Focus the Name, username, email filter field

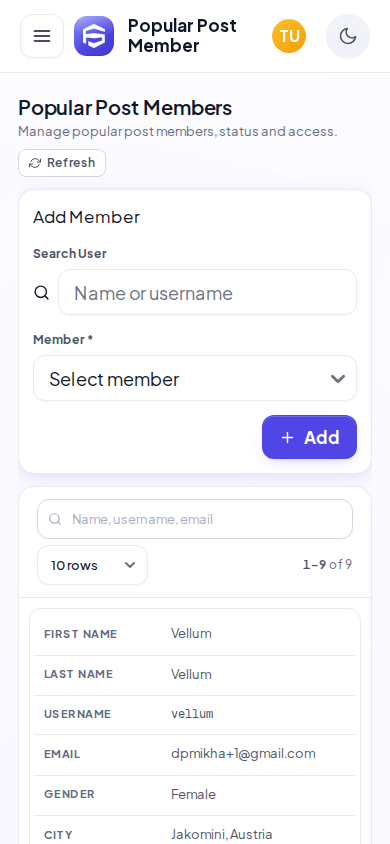click(195, 519)
